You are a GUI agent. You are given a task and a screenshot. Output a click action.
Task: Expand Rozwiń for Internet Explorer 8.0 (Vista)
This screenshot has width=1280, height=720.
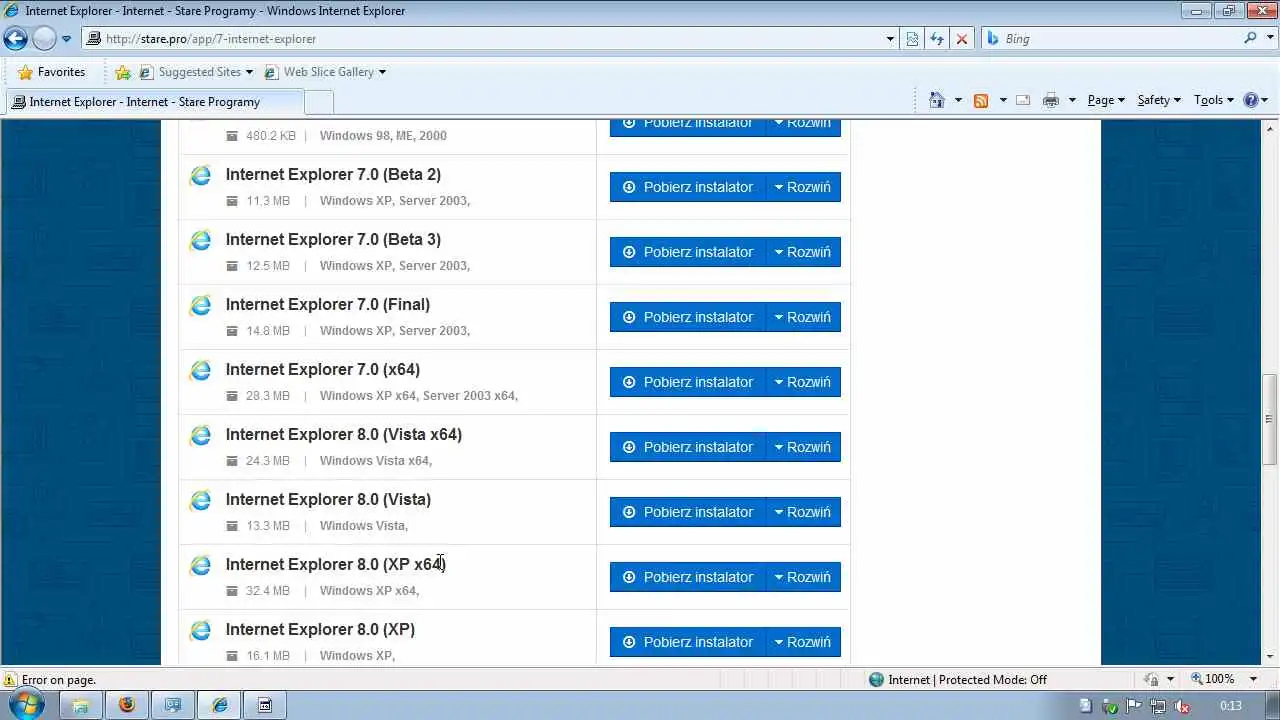[x=803, y=512]
